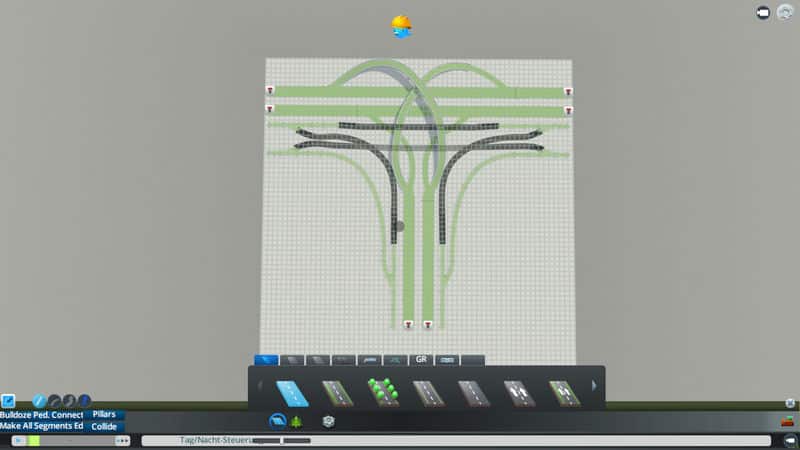Image resolution: width=800 pixels, height=450 pixels.
Task: Toggle the Pillars option
Action: tap(104, 414)
